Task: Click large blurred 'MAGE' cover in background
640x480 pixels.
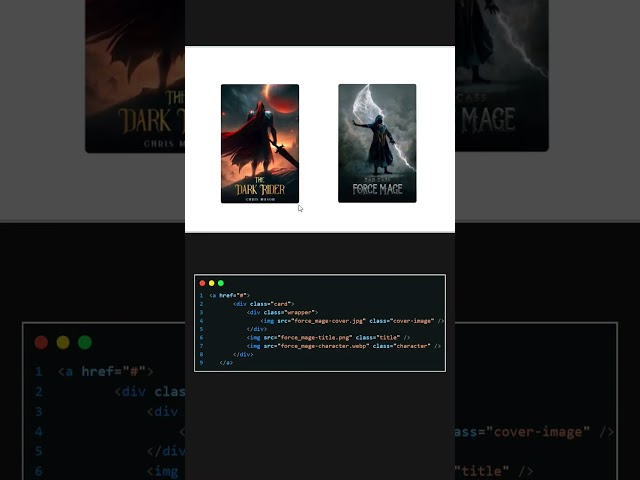Action: tap(502, 76)
